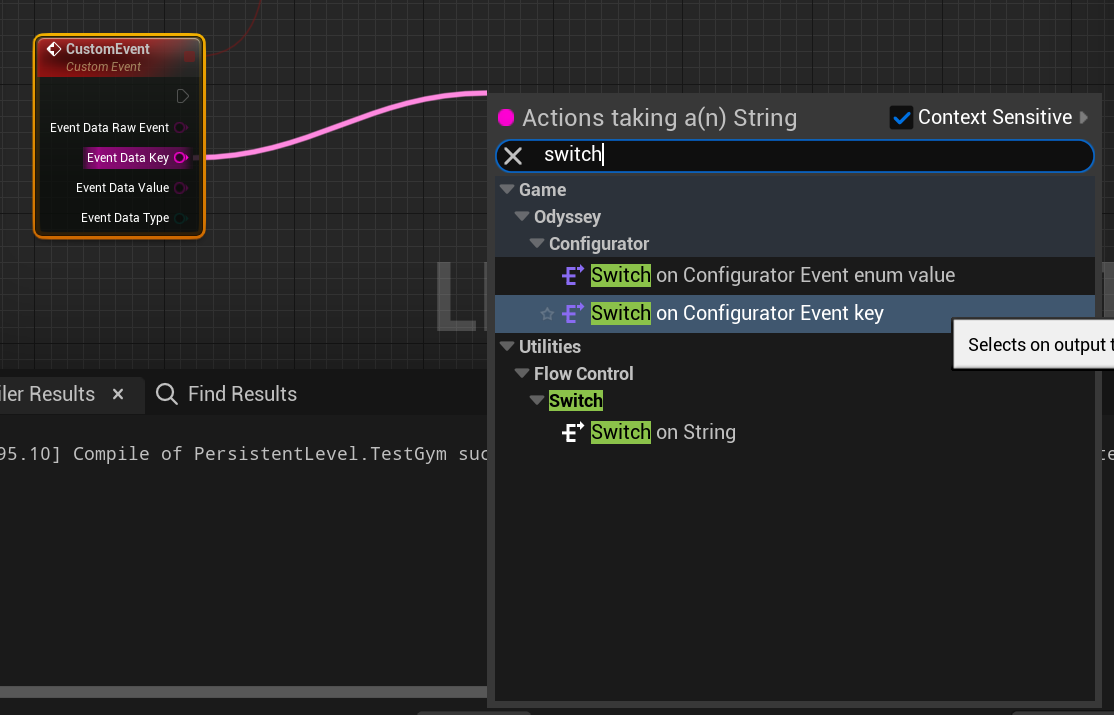This screenshot has width=1114, height=715.
Task: Collapse the Flow Control category
Action: [521, 374]
